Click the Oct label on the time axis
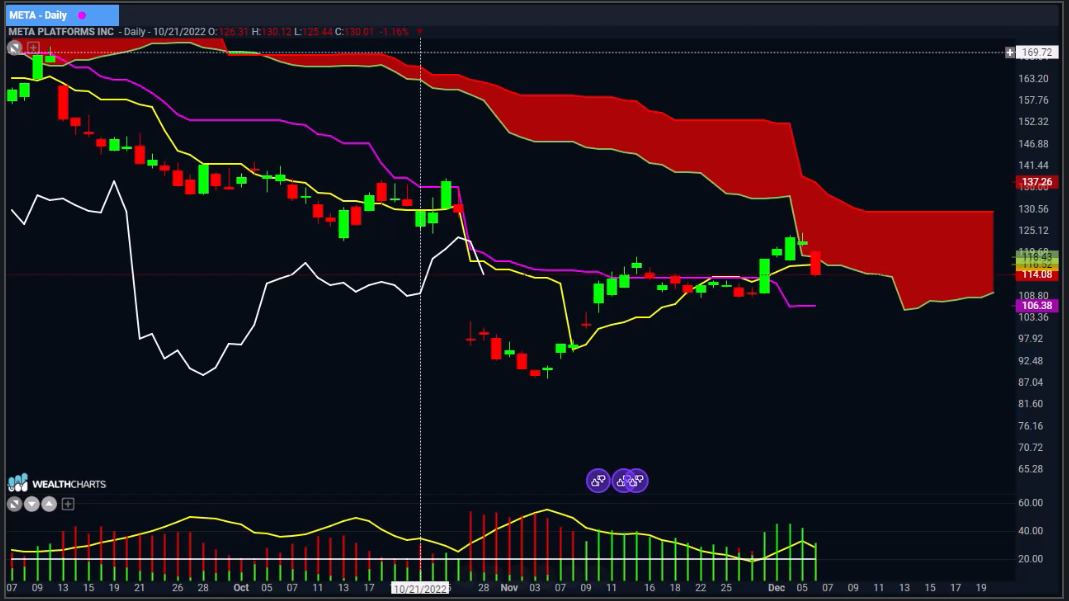Screen dimensions: 1069x601 click(x=241, y=587)
